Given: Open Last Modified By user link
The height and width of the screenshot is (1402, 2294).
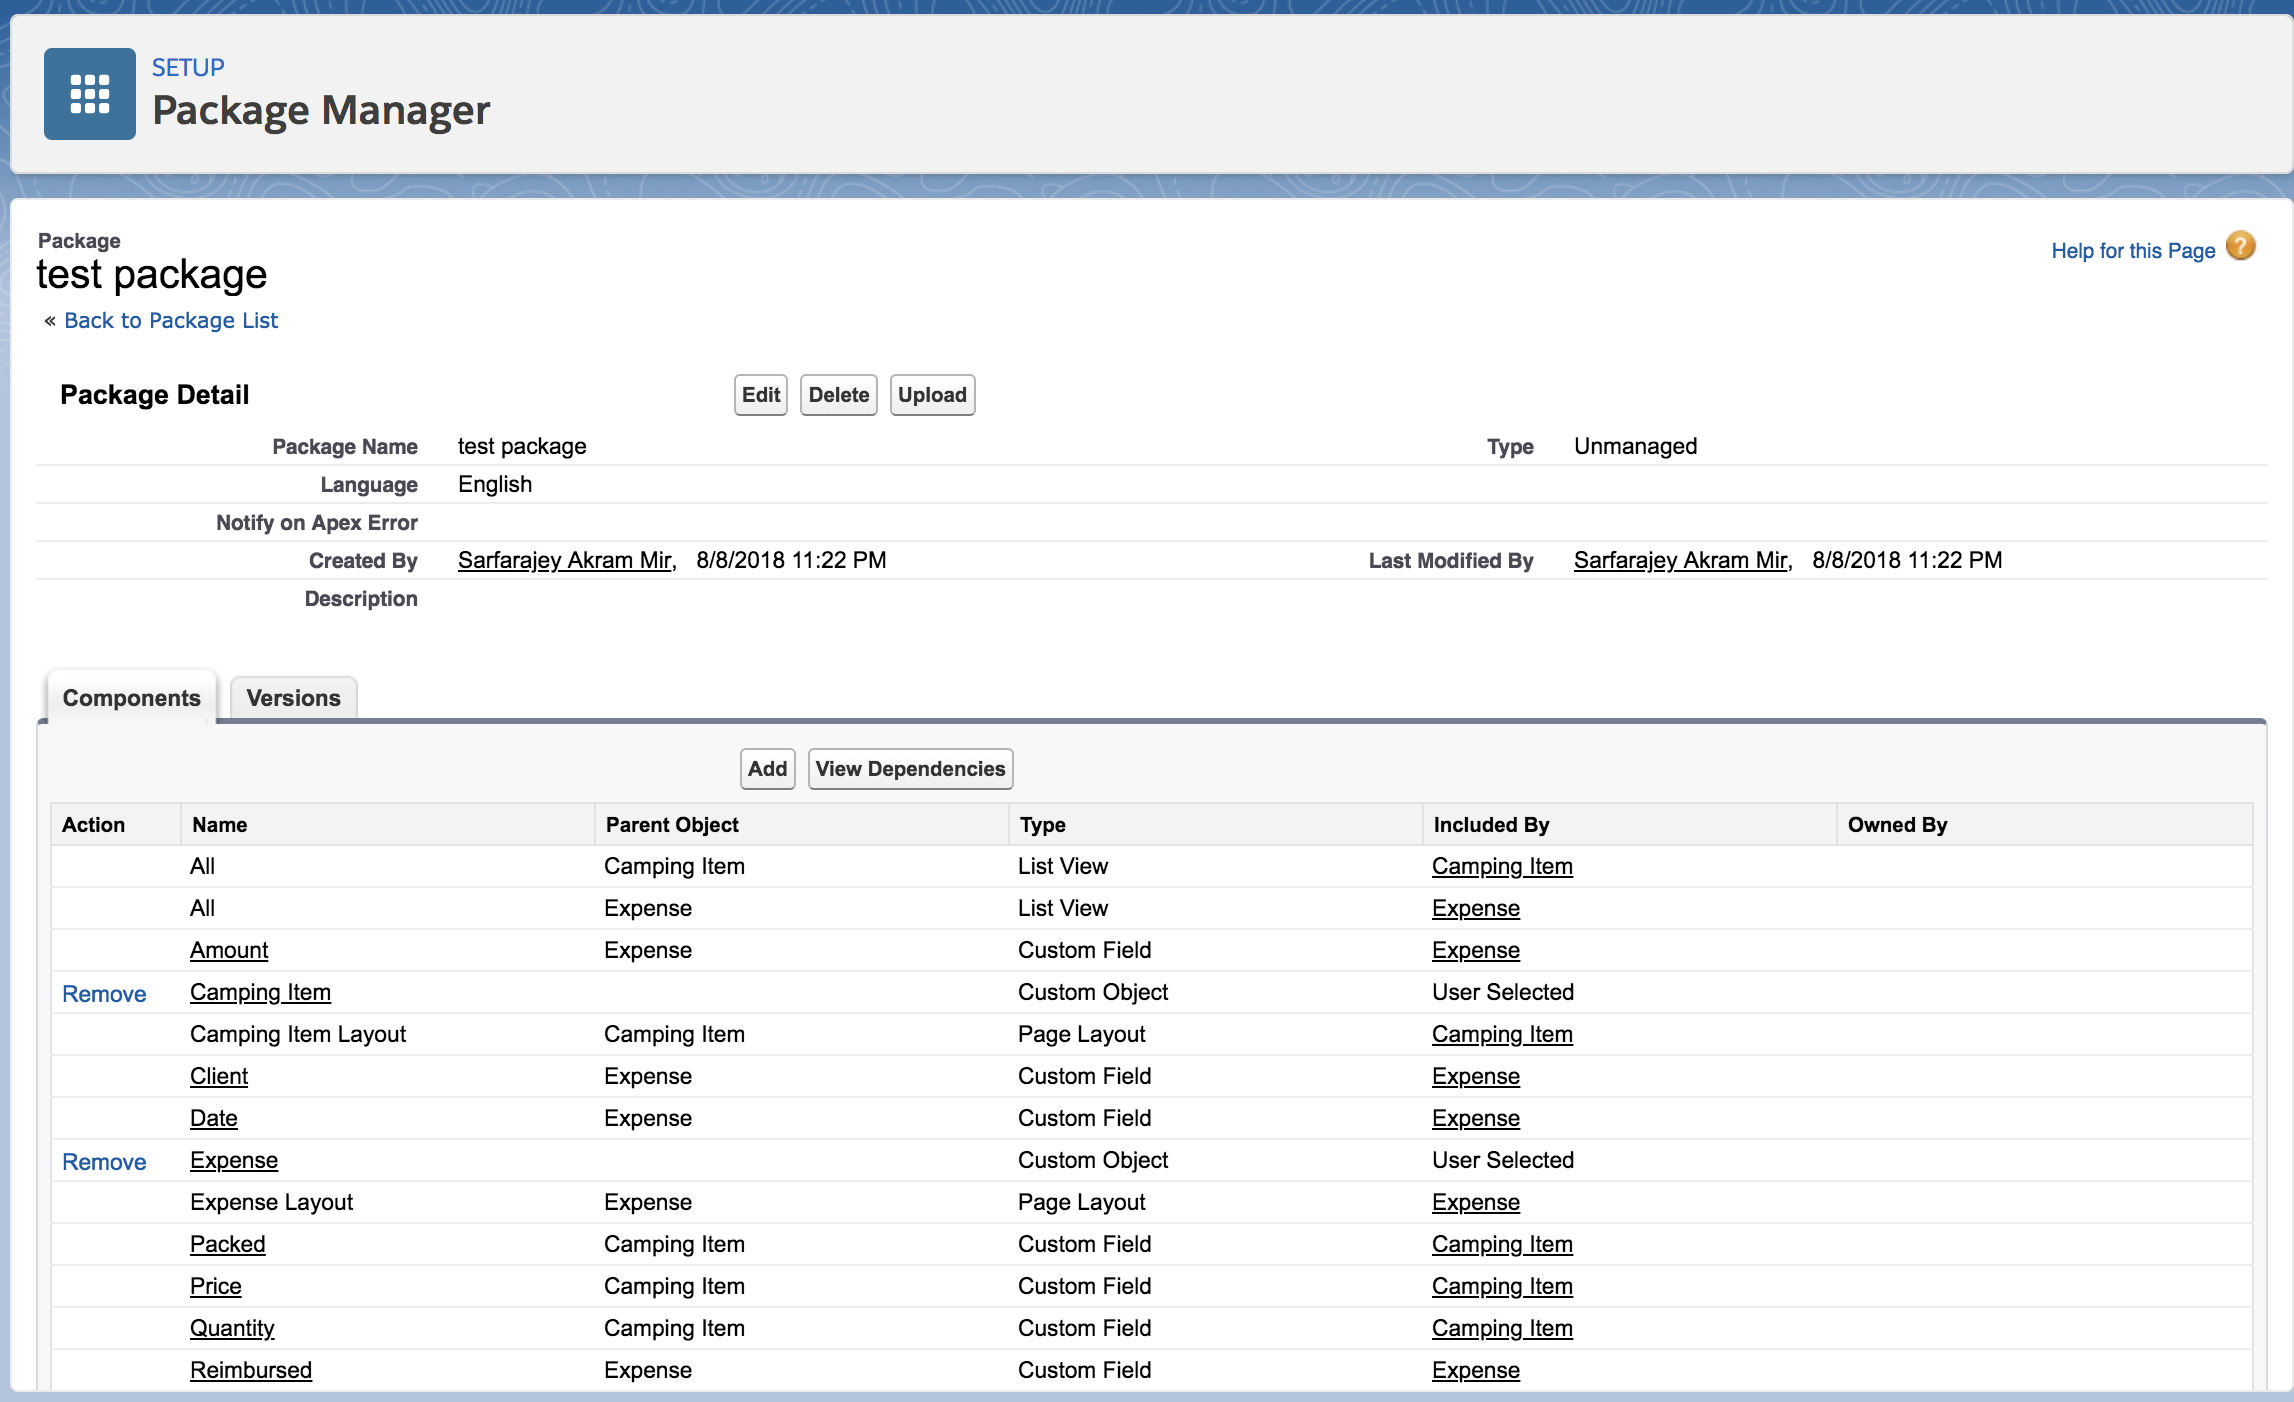Looking at the screenshot, I should [x=1681, y=560].
